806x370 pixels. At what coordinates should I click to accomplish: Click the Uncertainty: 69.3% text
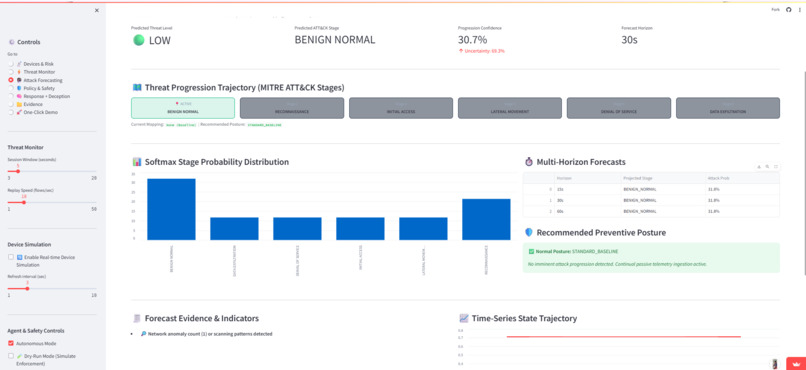coord(484,51)
